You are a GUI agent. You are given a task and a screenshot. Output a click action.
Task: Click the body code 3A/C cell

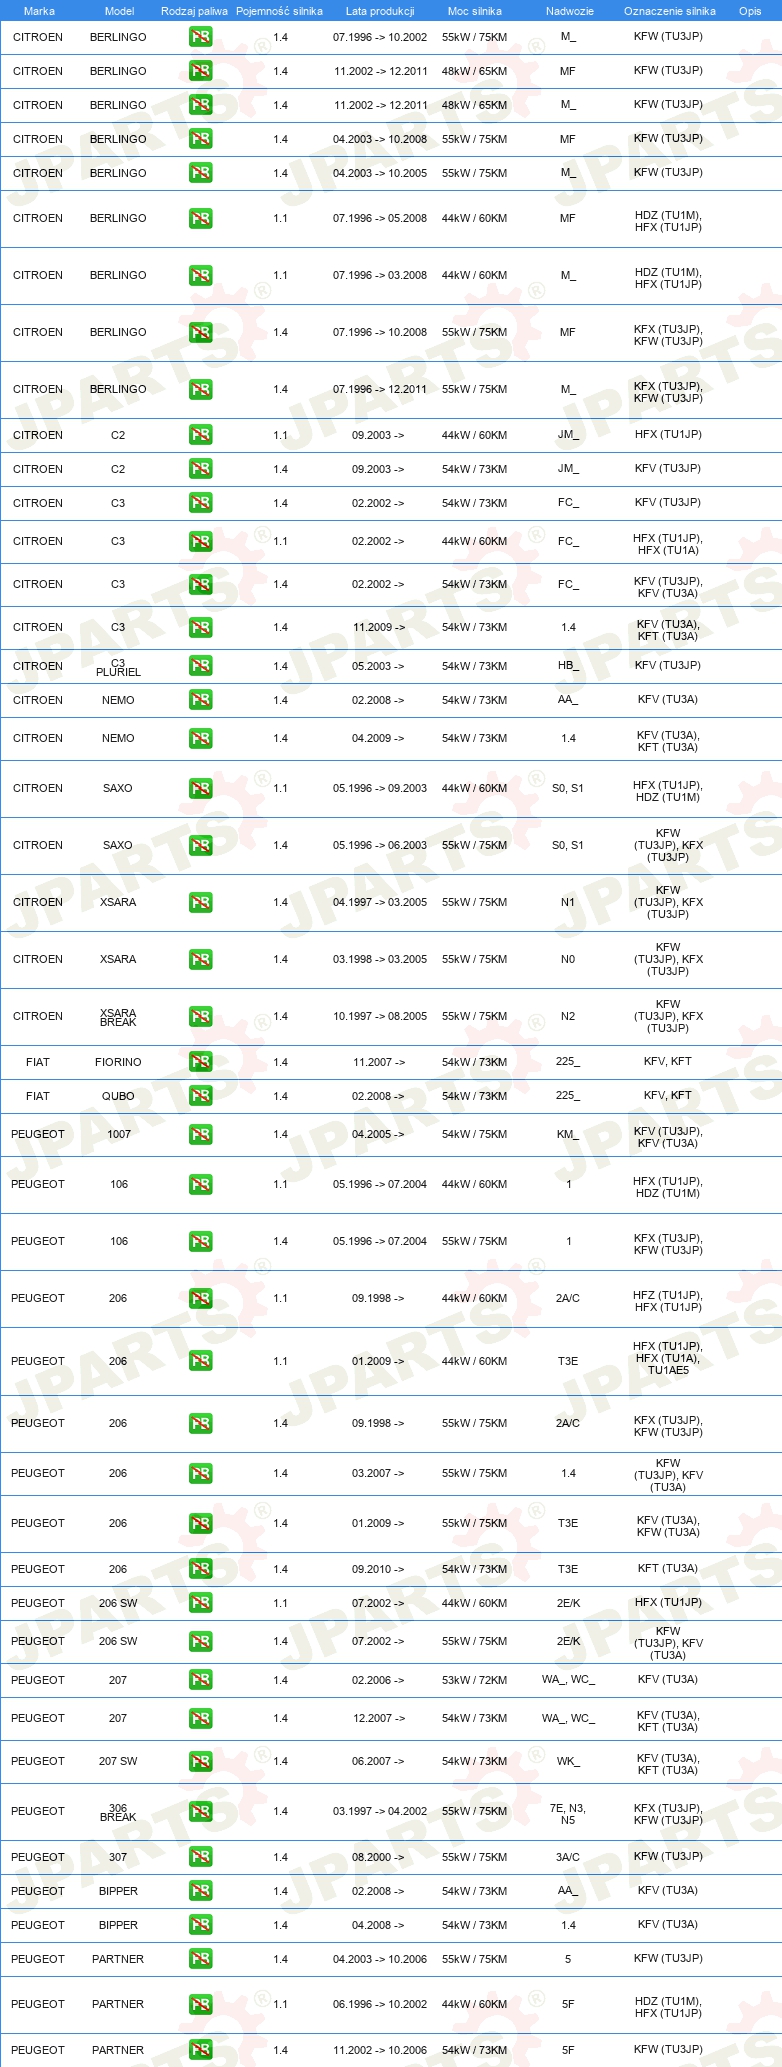point(568,1857)
